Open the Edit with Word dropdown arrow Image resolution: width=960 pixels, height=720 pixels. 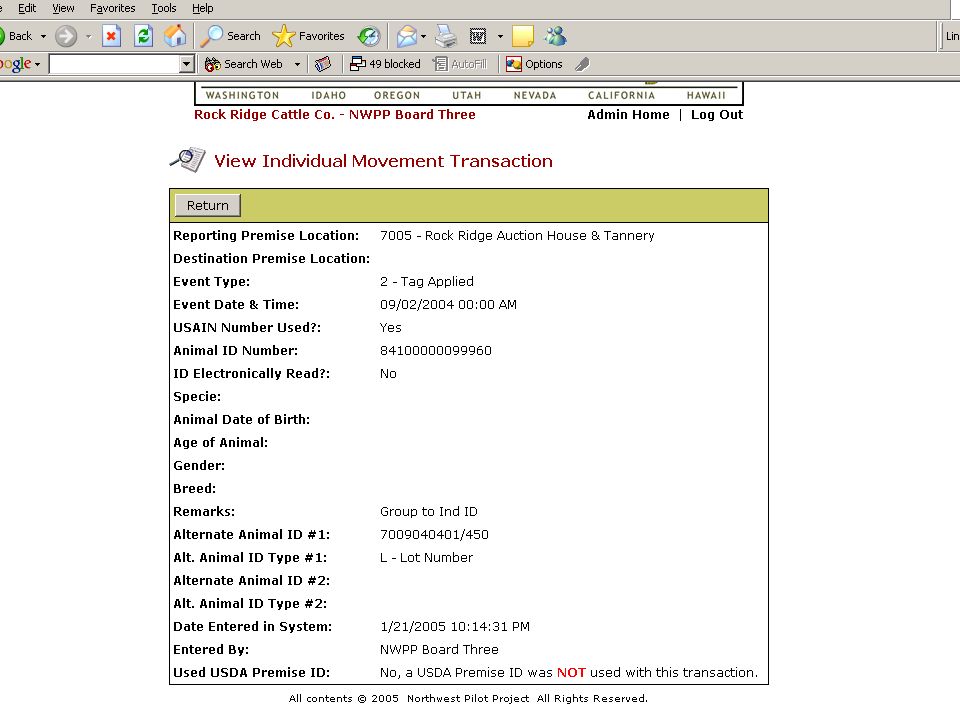[x=500, y=36]
